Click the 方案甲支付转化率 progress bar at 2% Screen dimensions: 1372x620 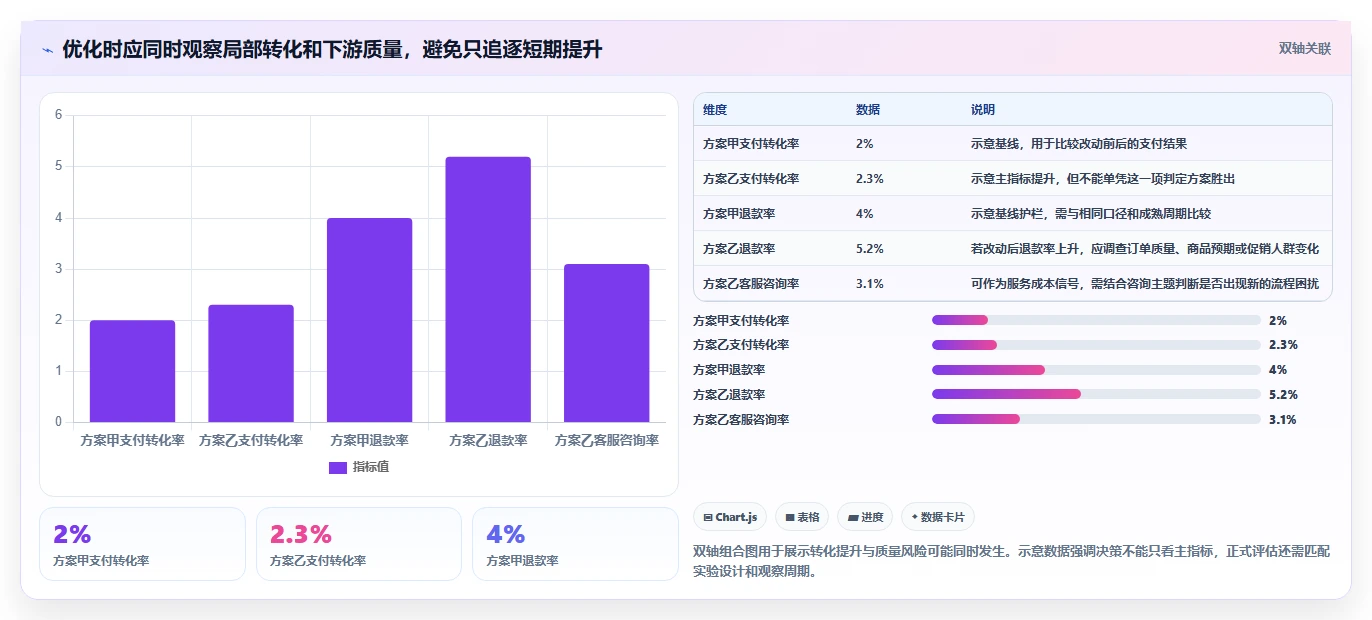pos(1096,320)
